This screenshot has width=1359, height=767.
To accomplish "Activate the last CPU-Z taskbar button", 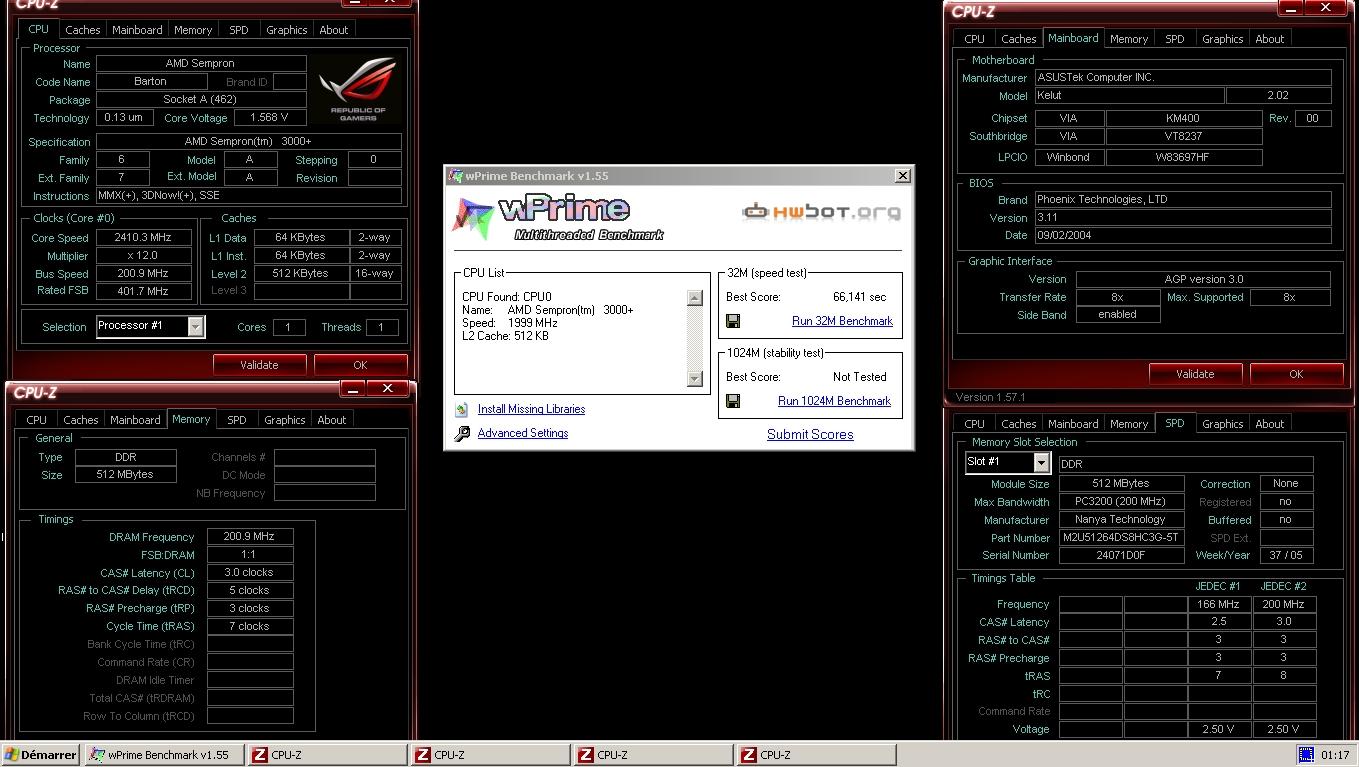I will pos(815,755).
